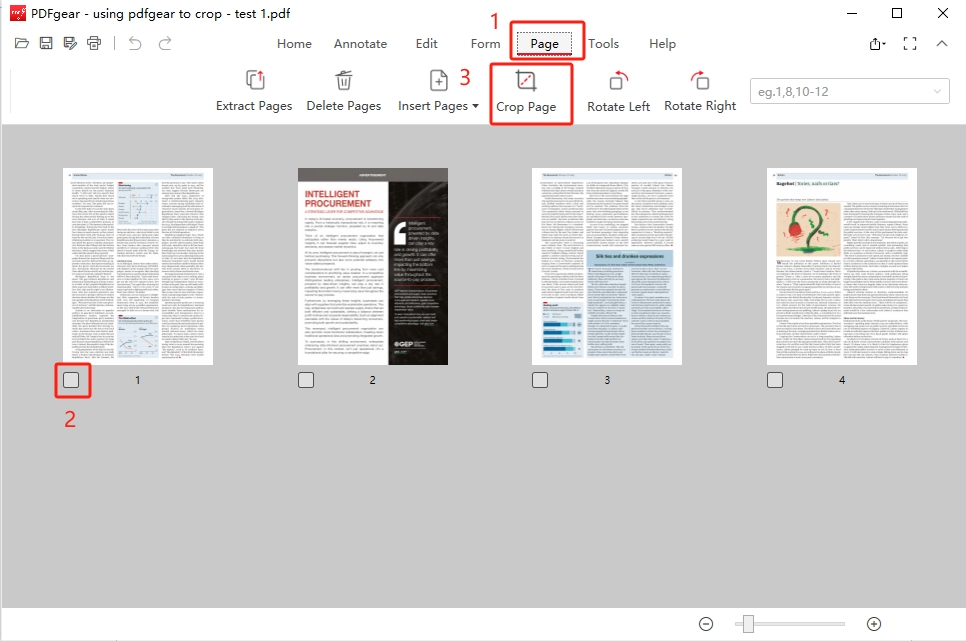This screenshot has height=641, width=966.
Task: Open the Tools tab
Action: tap(604, 44)
